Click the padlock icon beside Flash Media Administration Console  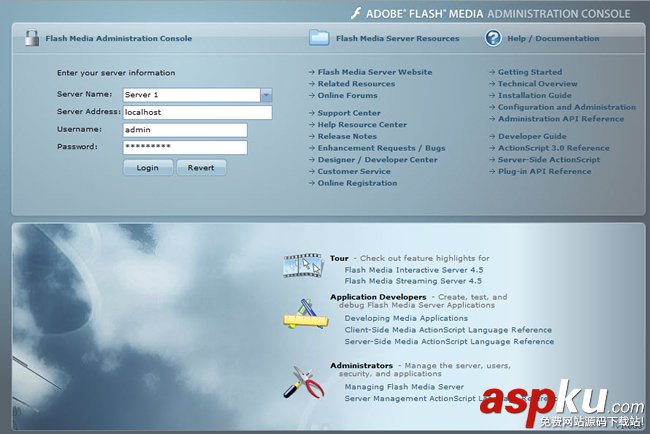[32, 38]
